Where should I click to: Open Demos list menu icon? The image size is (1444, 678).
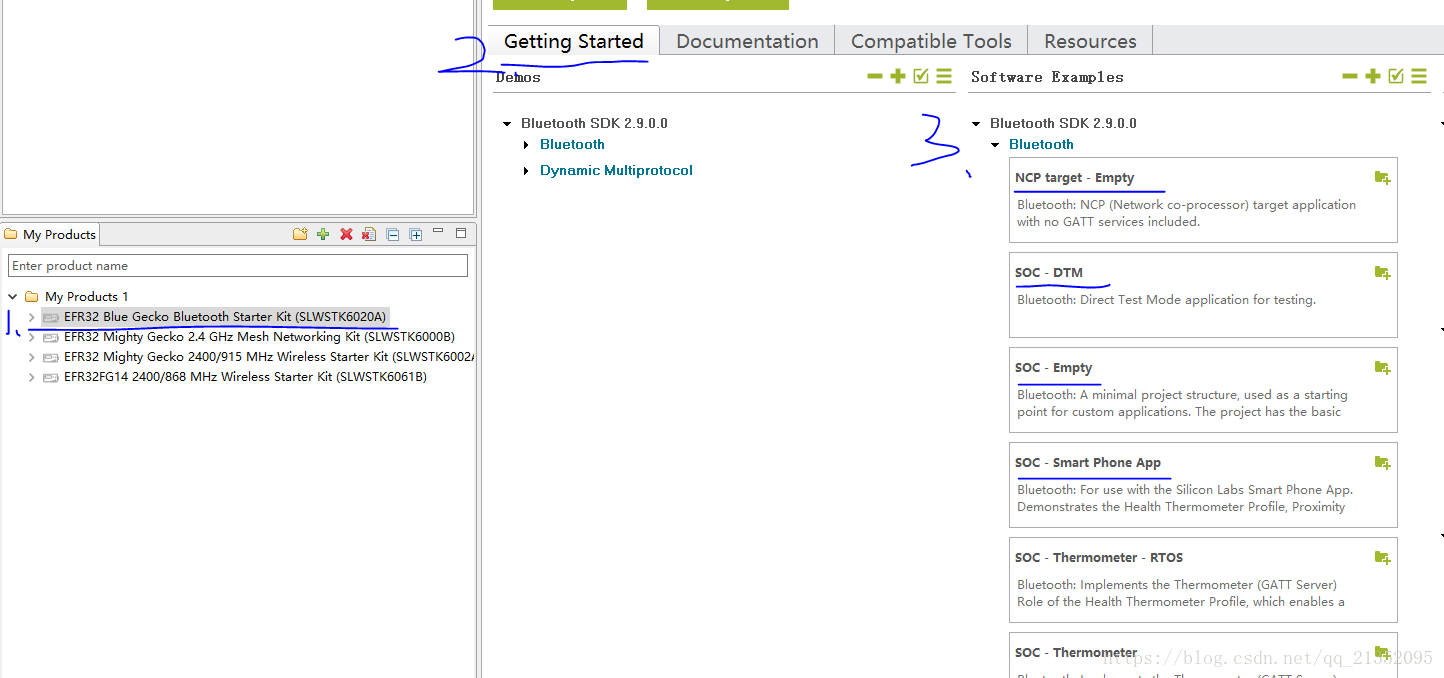[944, 76]
